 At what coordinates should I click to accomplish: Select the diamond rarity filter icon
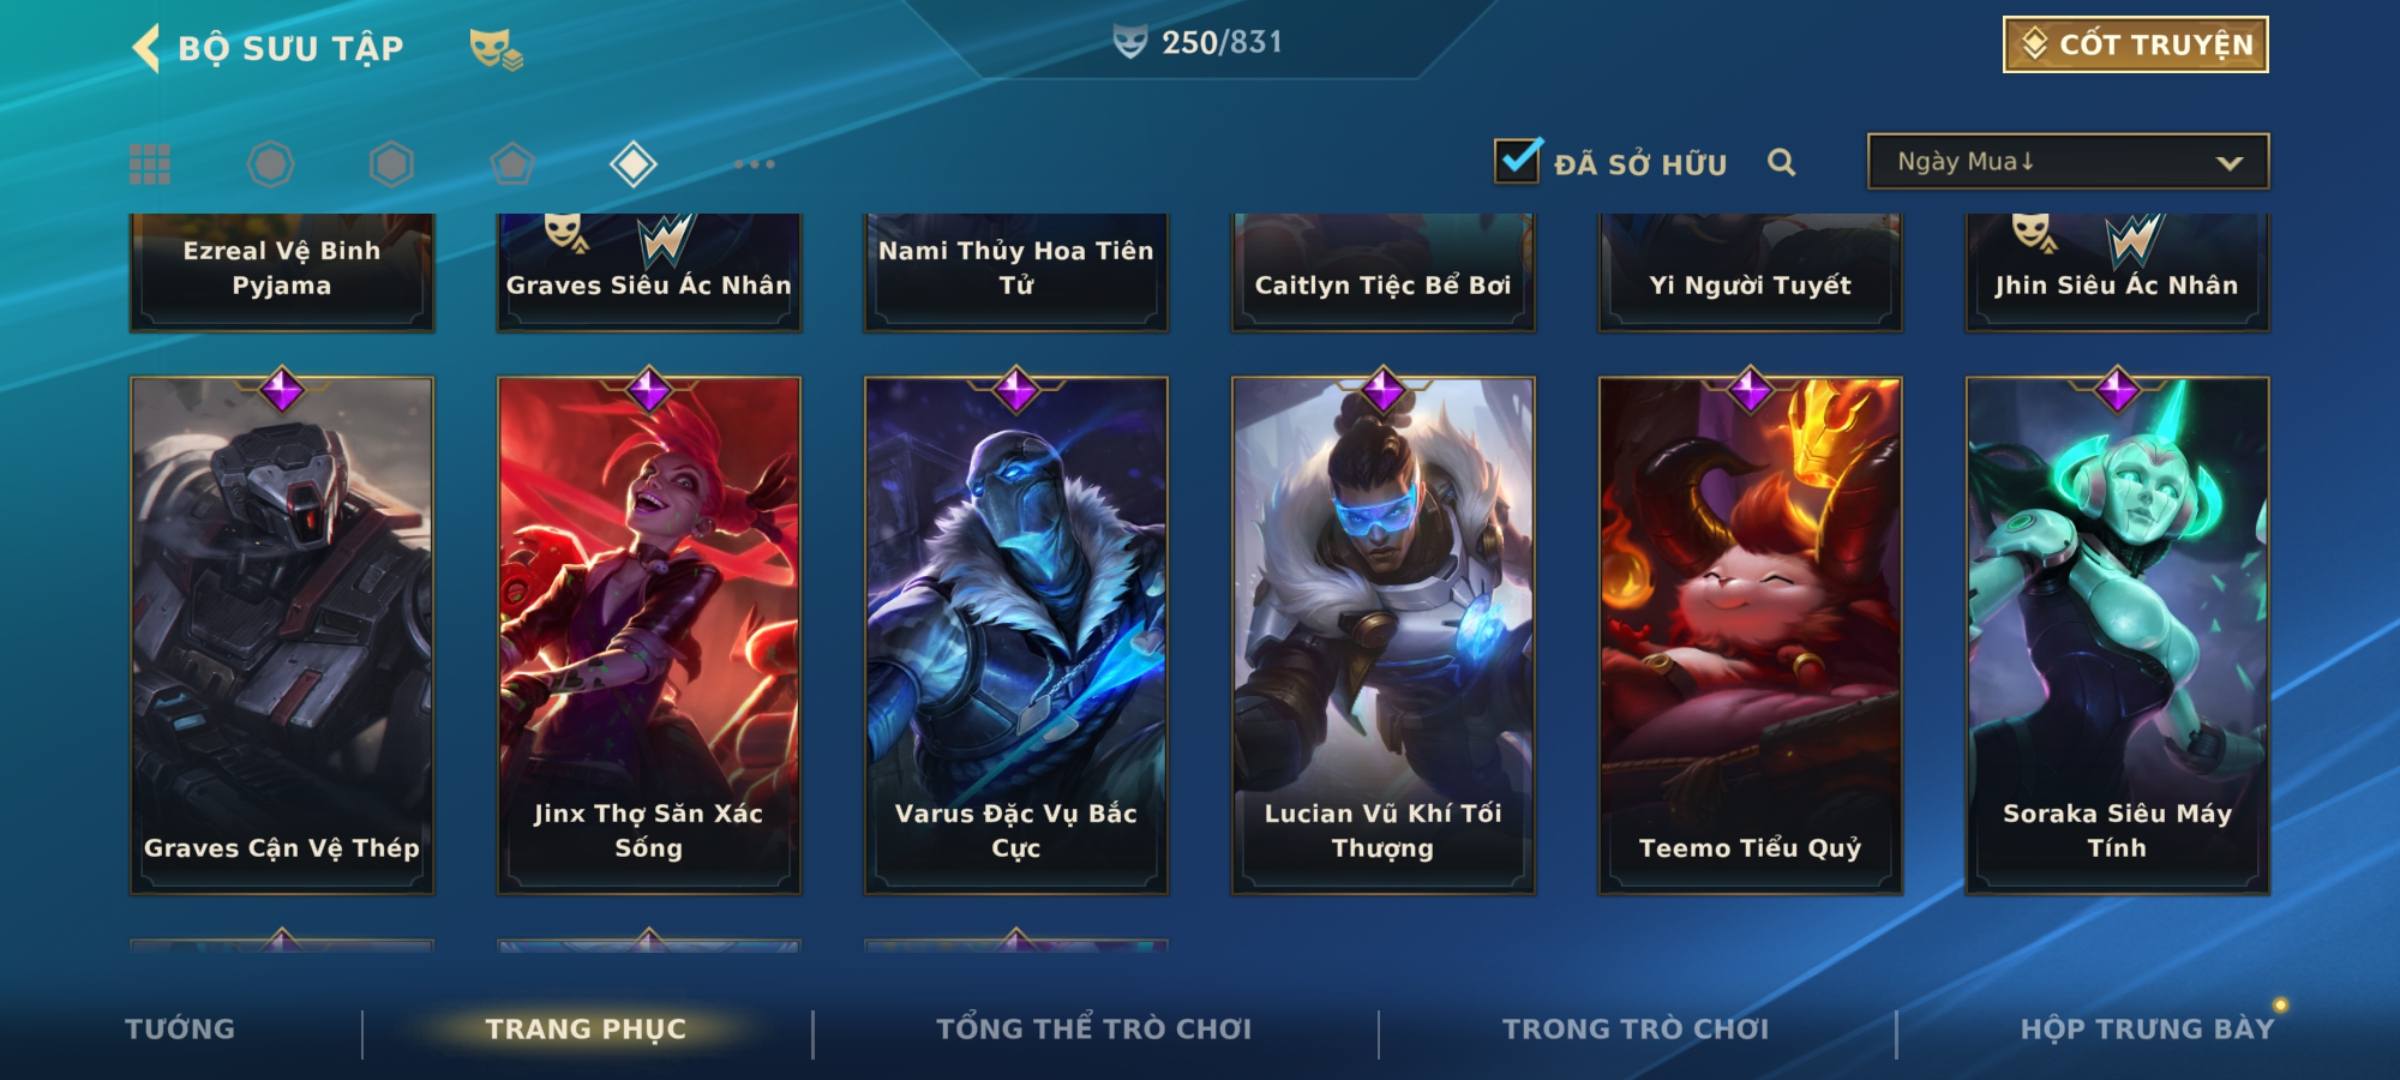tap(633, 164)
